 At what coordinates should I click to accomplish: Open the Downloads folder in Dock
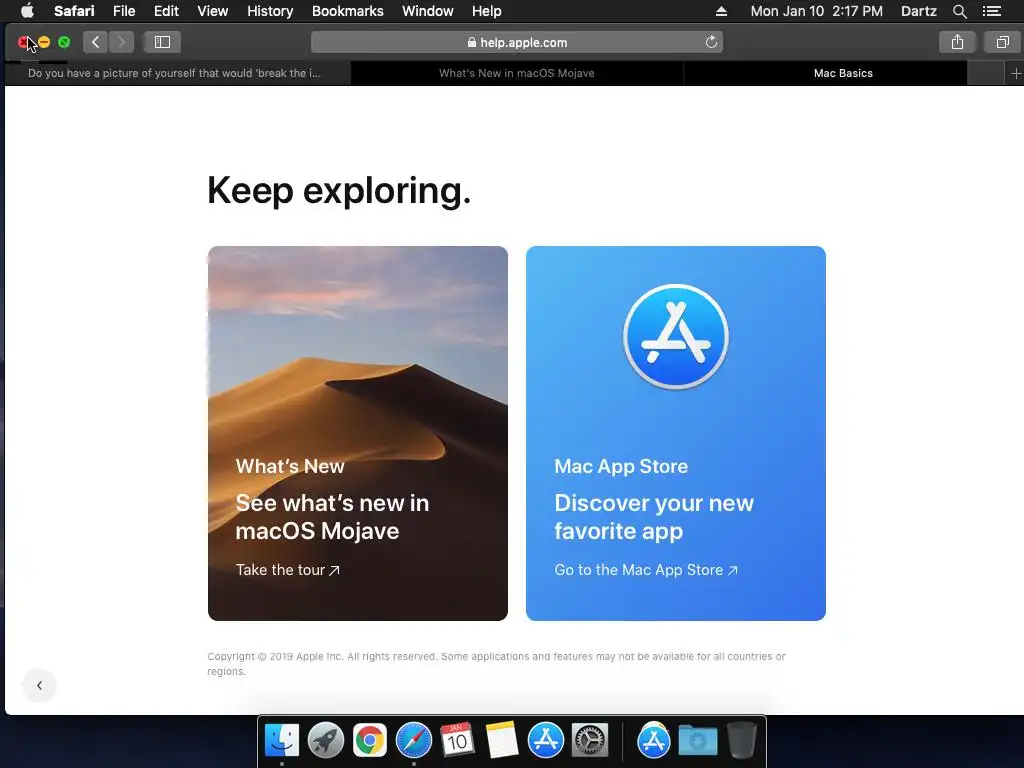[x=697, y=741]
